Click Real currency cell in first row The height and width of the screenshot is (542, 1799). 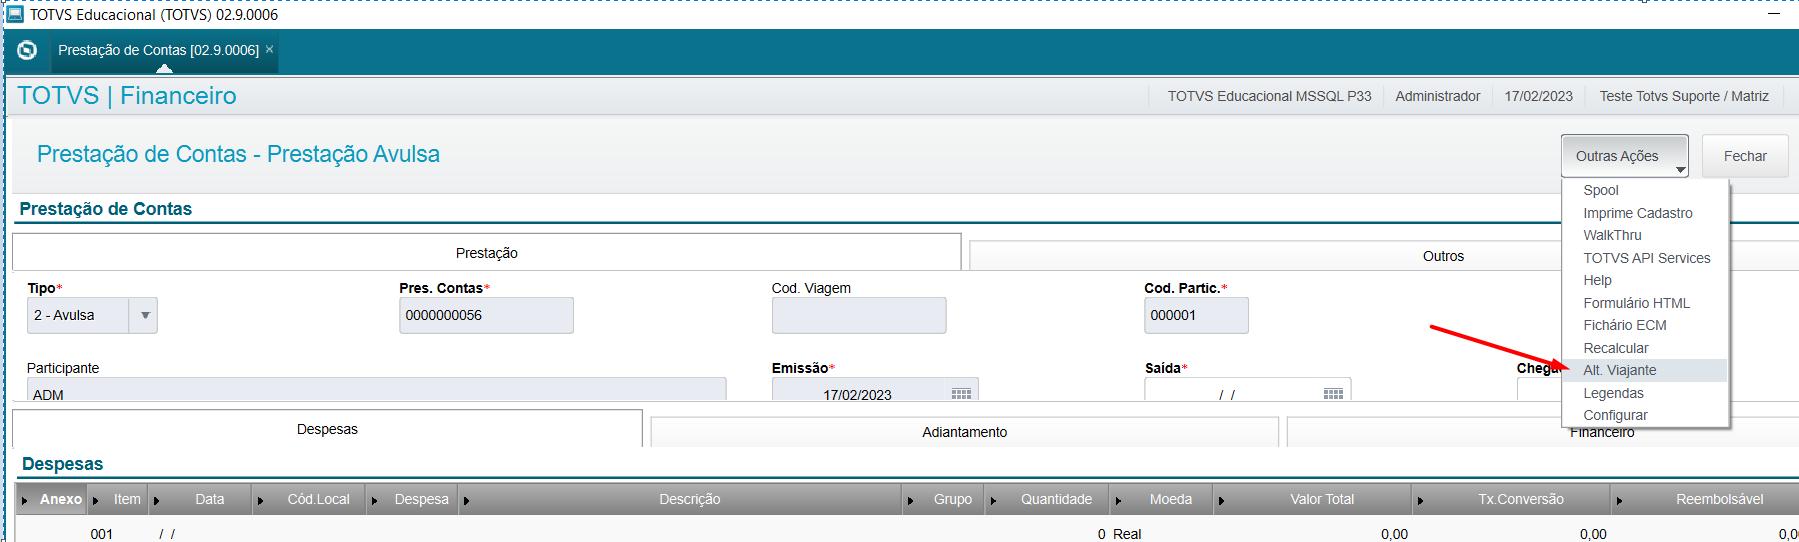(x=1126, y=534)
